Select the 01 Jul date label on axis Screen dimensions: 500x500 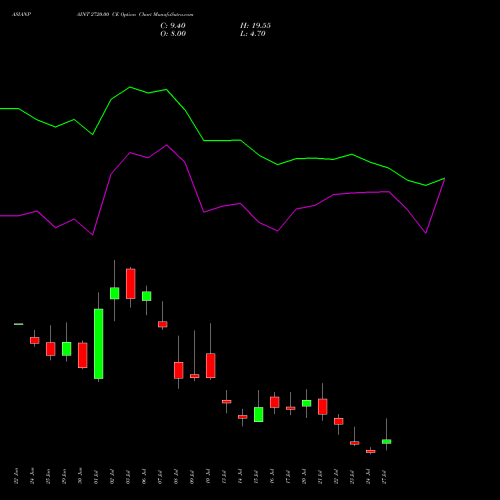(x=96, y=477)
